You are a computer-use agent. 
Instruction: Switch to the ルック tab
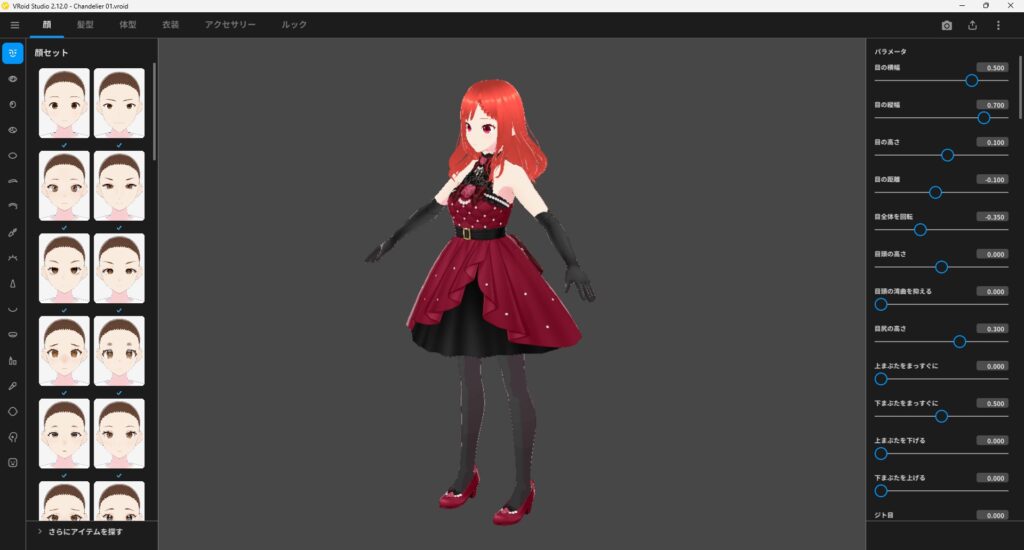(x=294, y=25)
